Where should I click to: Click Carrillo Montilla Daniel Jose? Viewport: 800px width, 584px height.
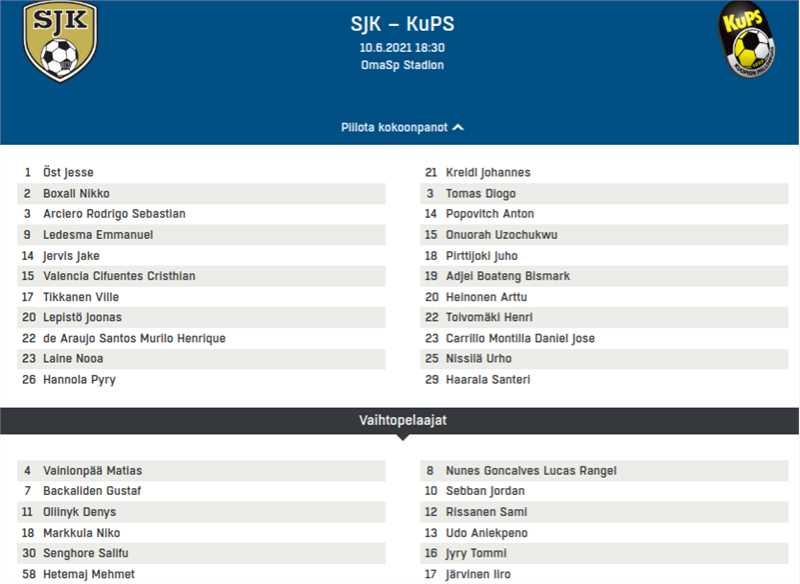point(520,338)
